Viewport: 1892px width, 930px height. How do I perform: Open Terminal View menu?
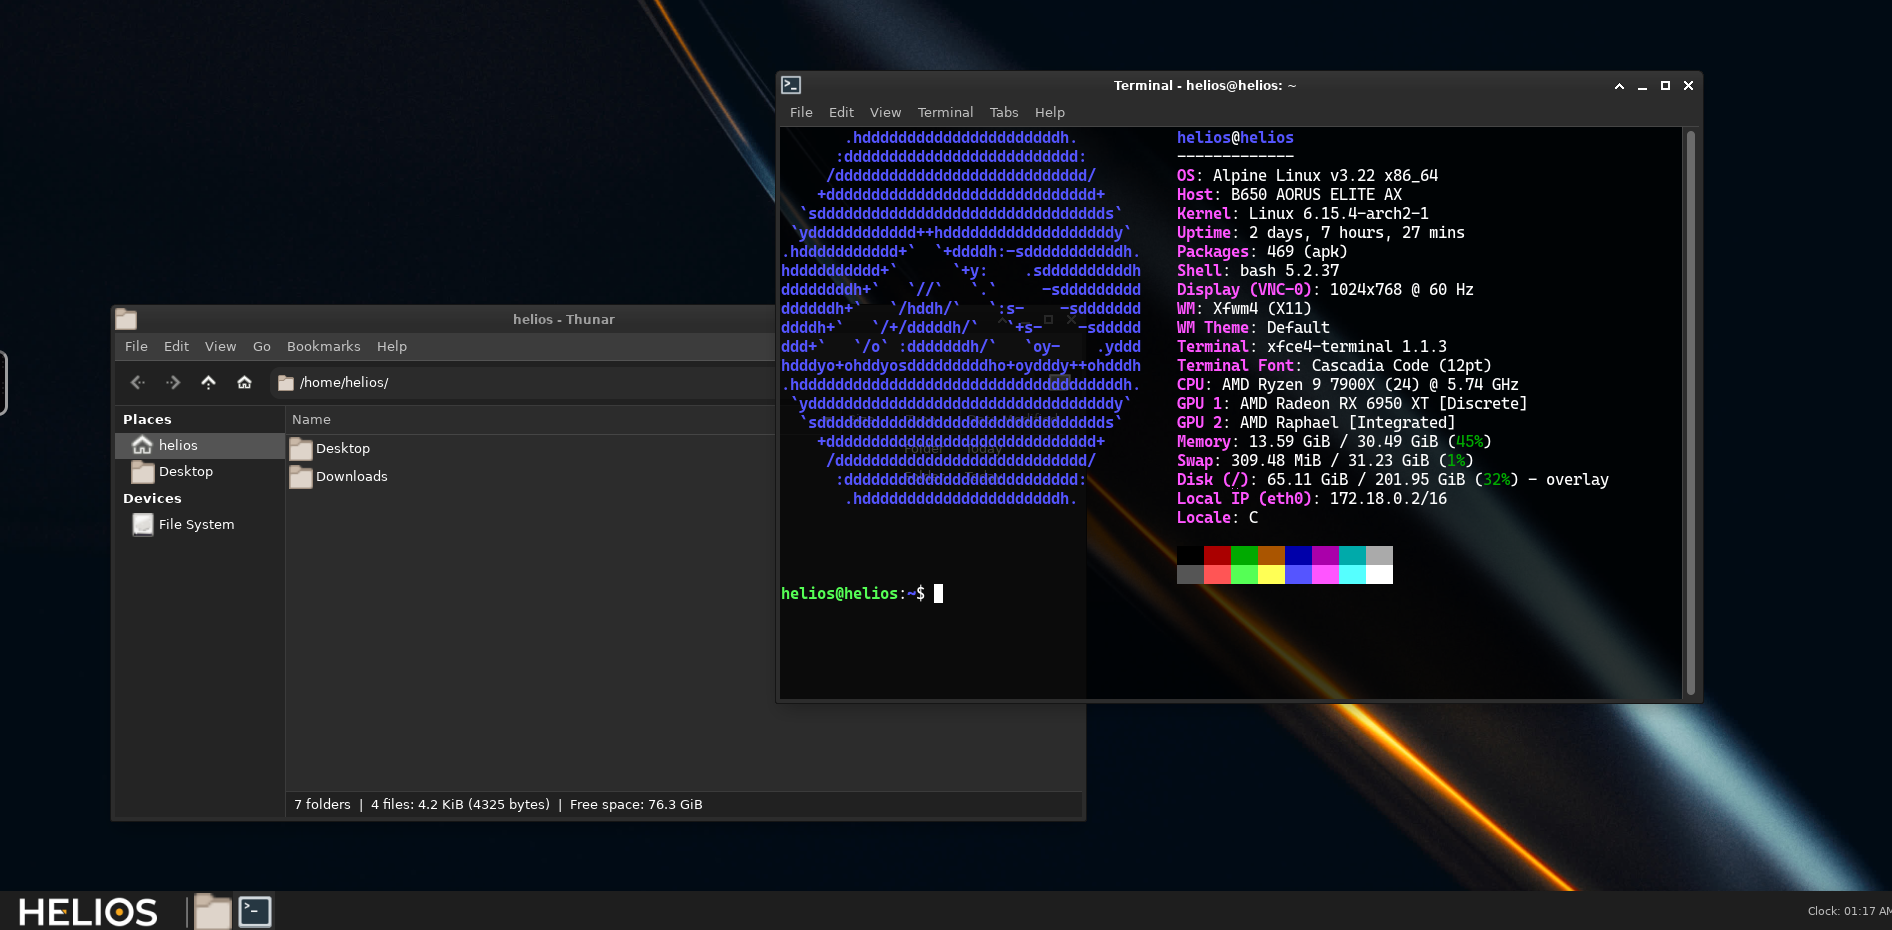885,112
